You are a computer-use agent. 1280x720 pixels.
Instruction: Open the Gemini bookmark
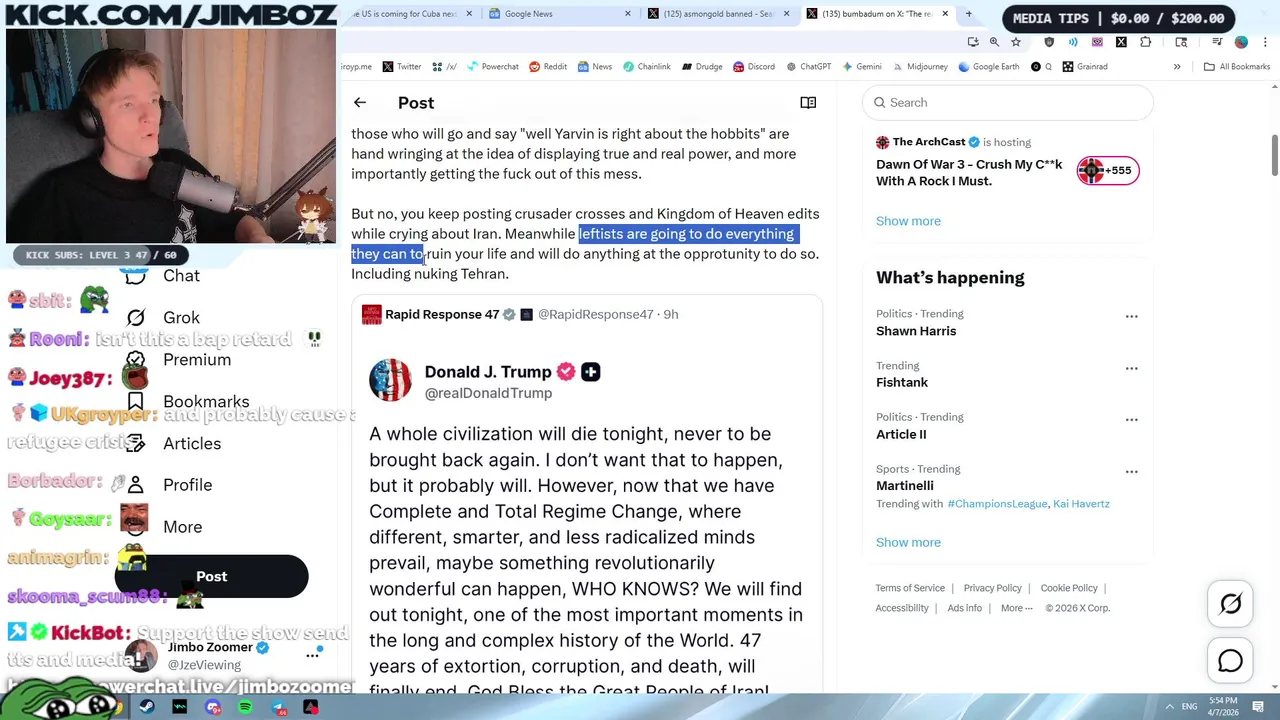(x=861, y=66)
